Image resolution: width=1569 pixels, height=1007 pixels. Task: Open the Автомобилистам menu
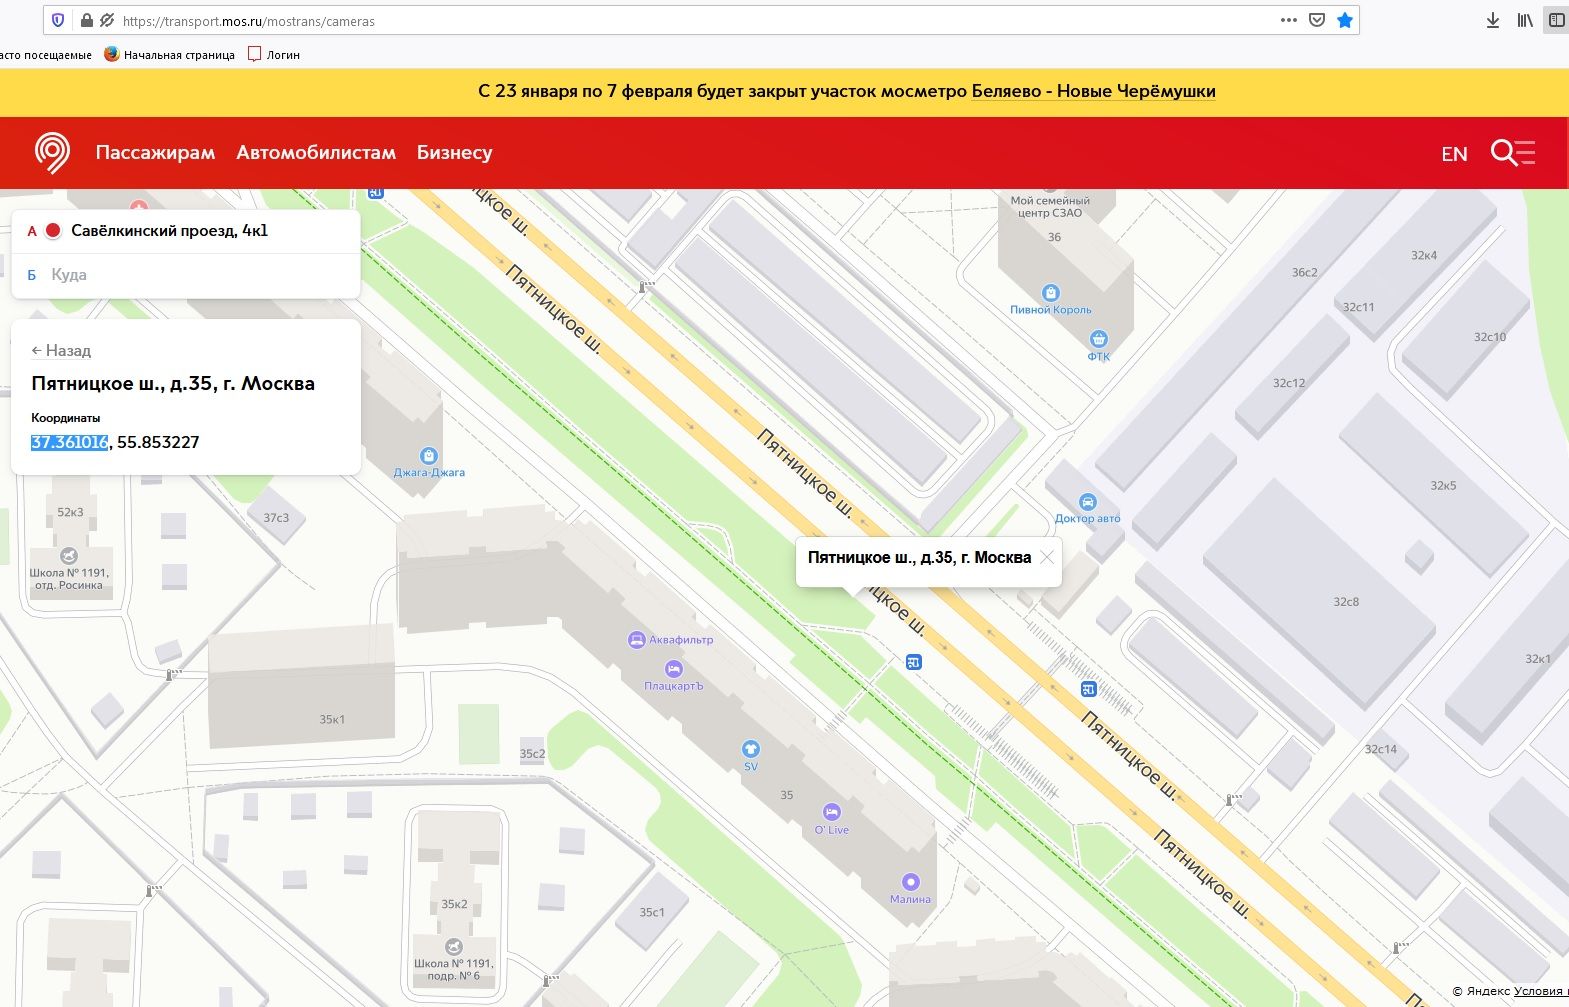click(x=316, y=153)
